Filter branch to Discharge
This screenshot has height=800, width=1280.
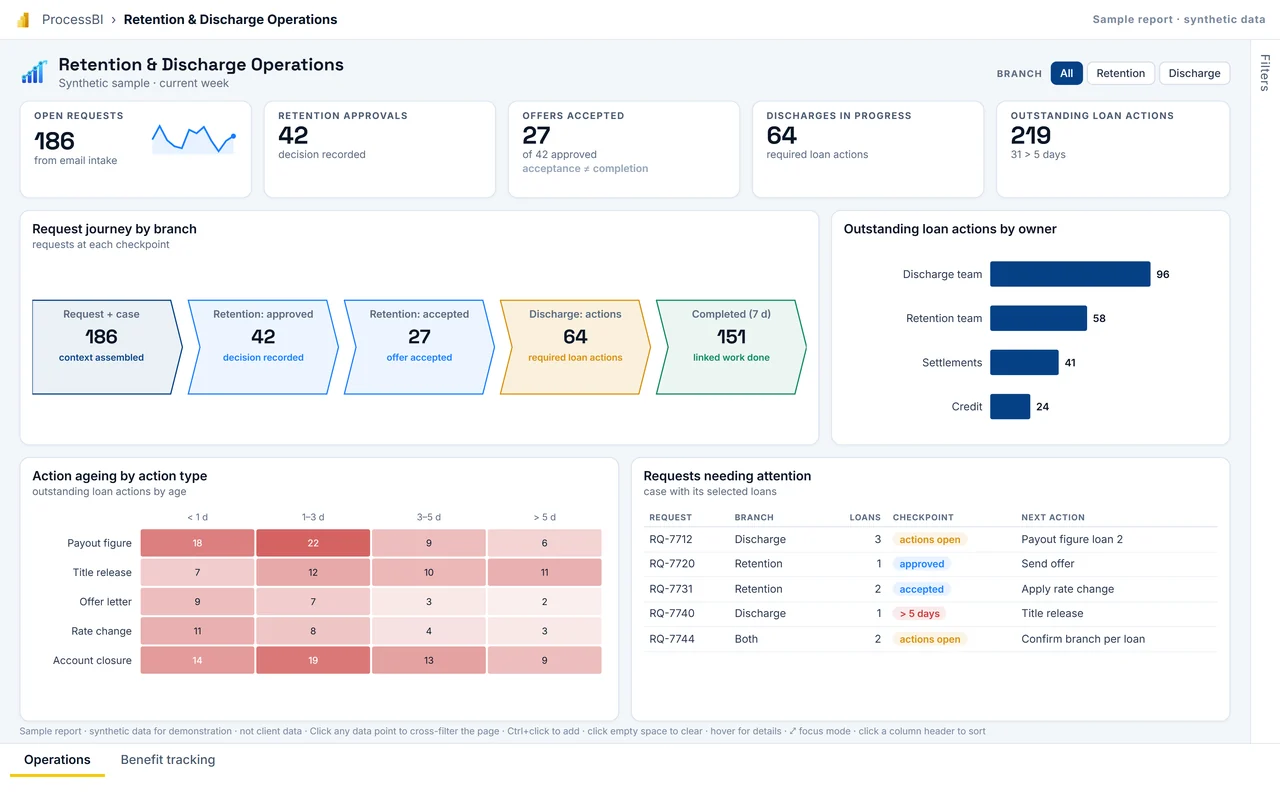1194,73
